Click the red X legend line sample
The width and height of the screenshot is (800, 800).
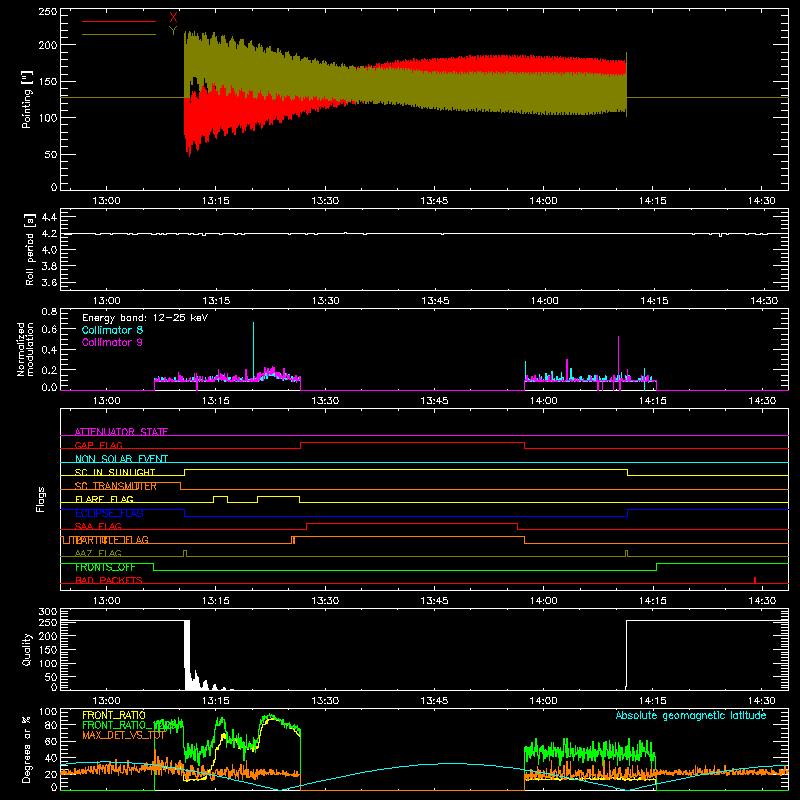click(x=119, y=21)
